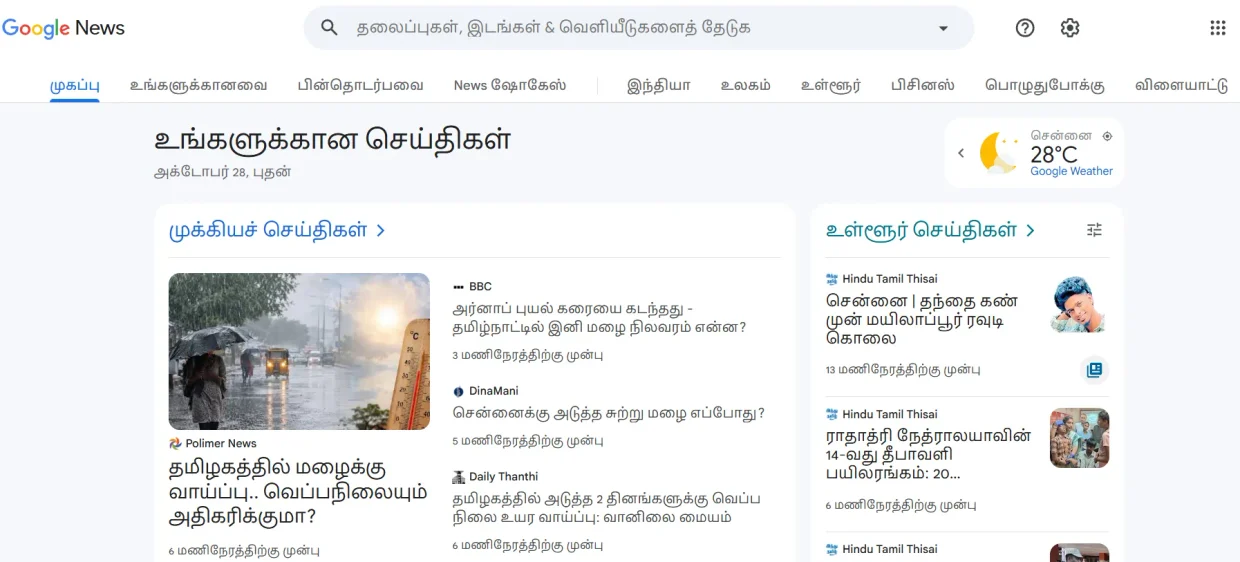Click Hindu Tamil Thisai logo above மயிலாப்பூர் story
This screenshot has height=562, width=1240.
pos(832,279)
